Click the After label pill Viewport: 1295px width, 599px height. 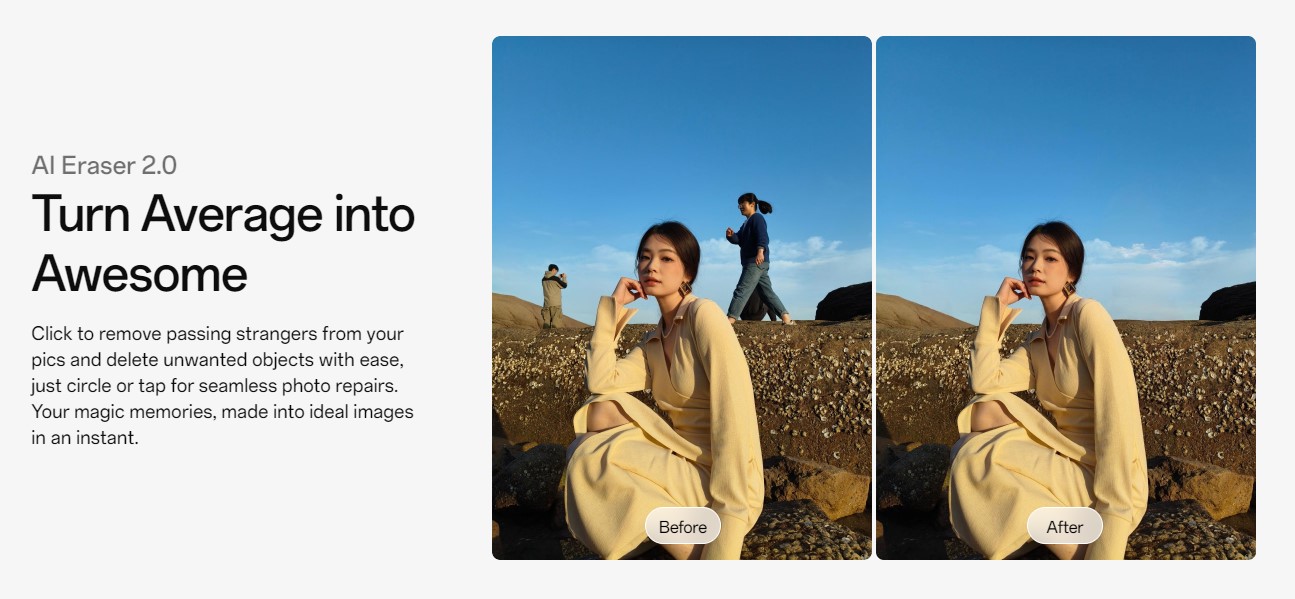coord(1065,526)
